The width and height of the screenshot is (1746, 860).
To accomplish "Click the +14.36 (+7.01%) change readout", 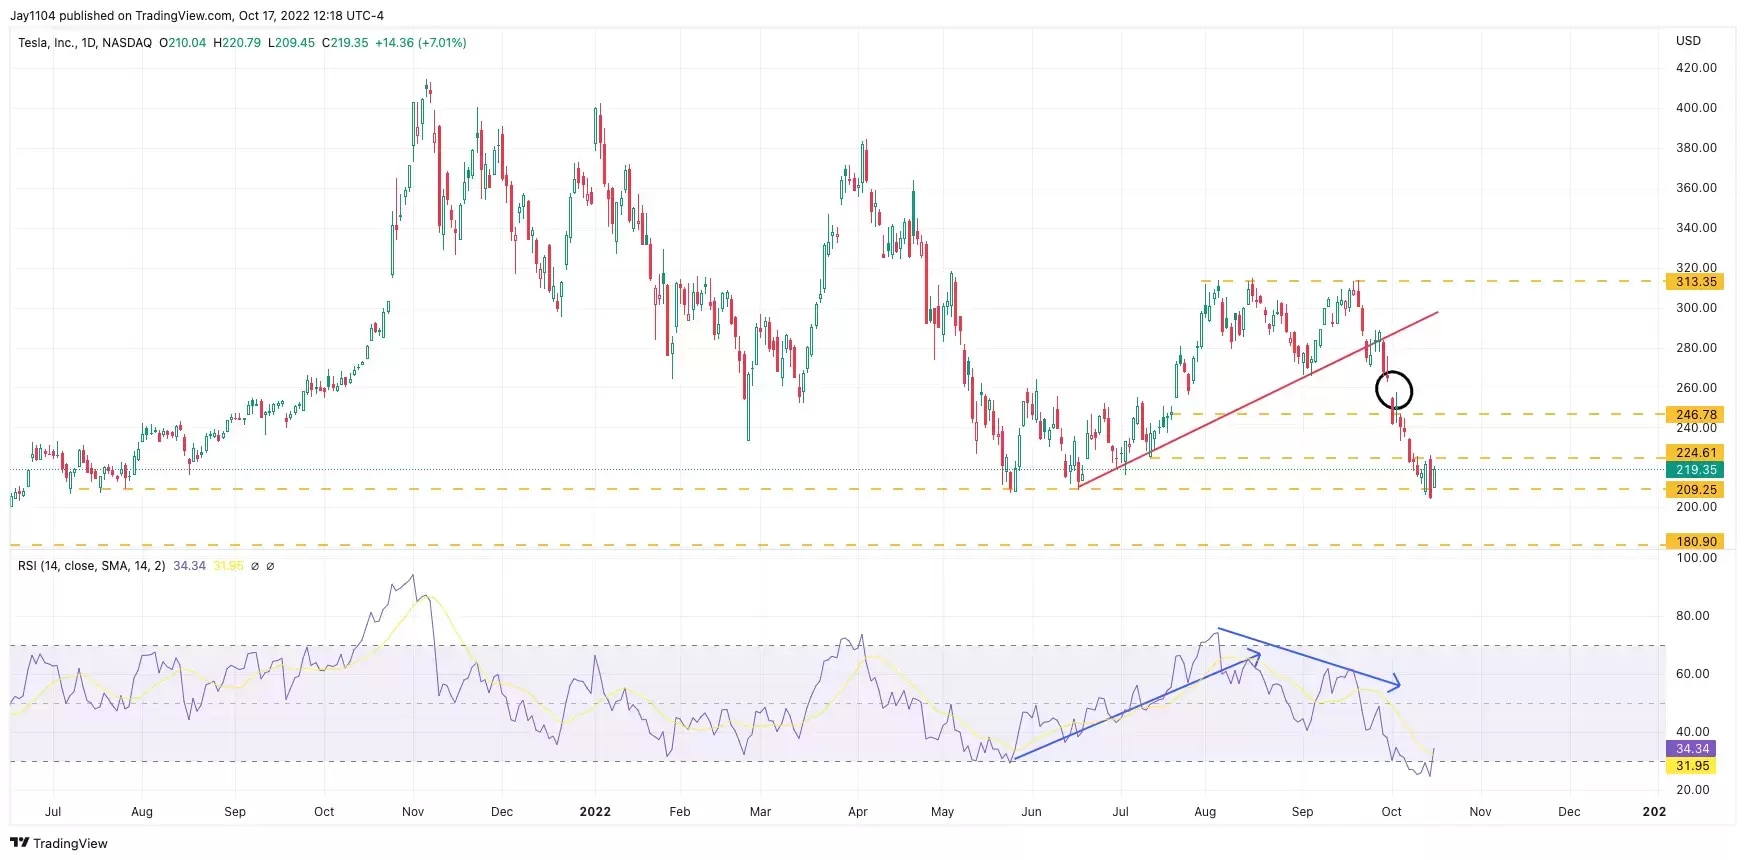I will pyautogui.click(x=421, y=43).
